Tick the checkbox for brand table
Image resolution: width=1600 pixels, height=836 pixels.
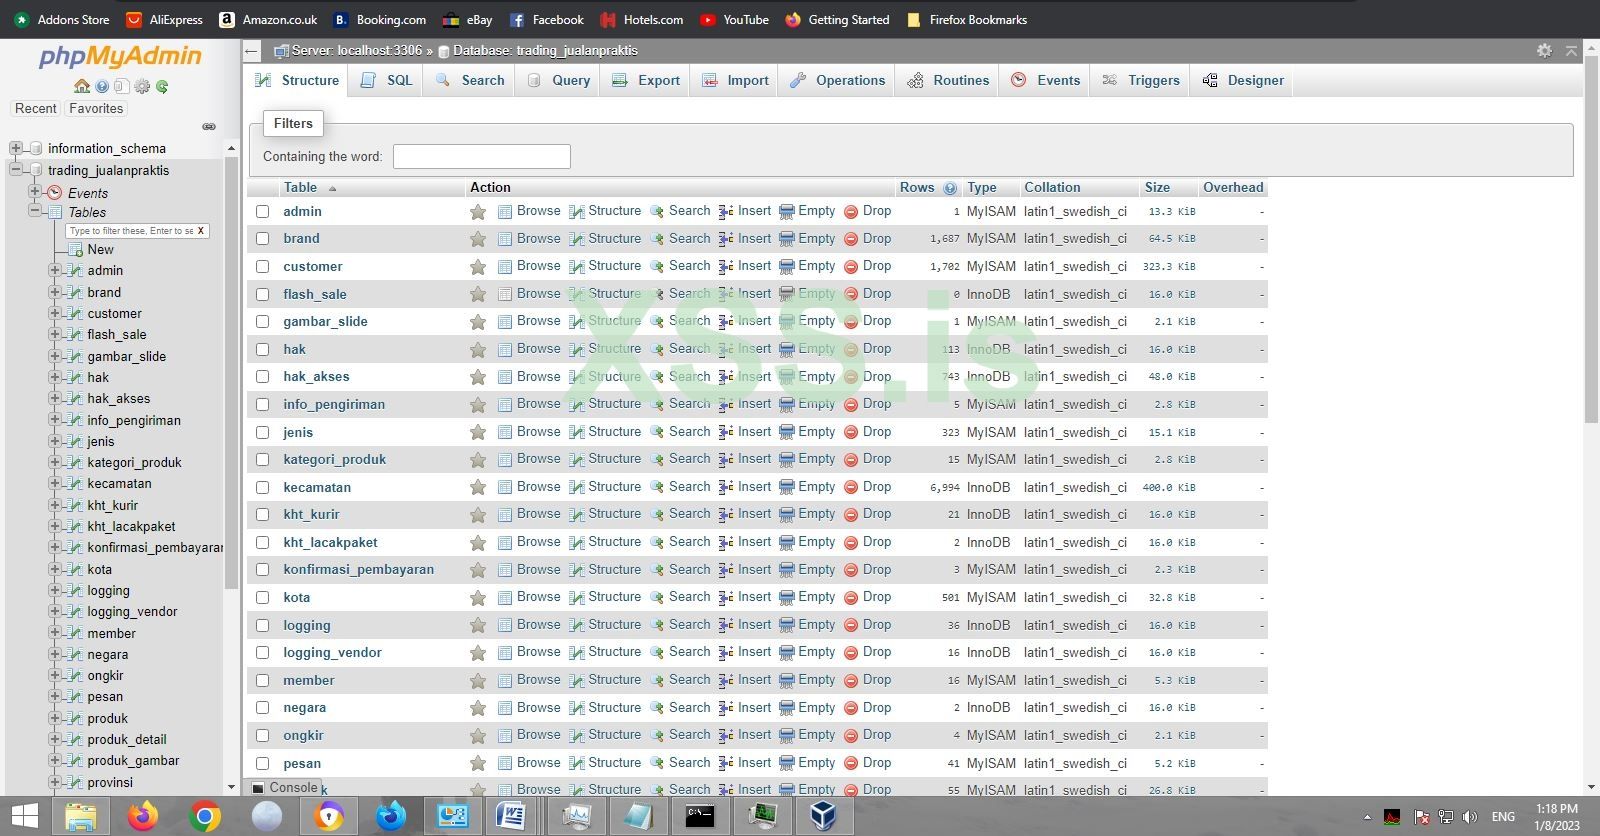click(x=262, y=239)
